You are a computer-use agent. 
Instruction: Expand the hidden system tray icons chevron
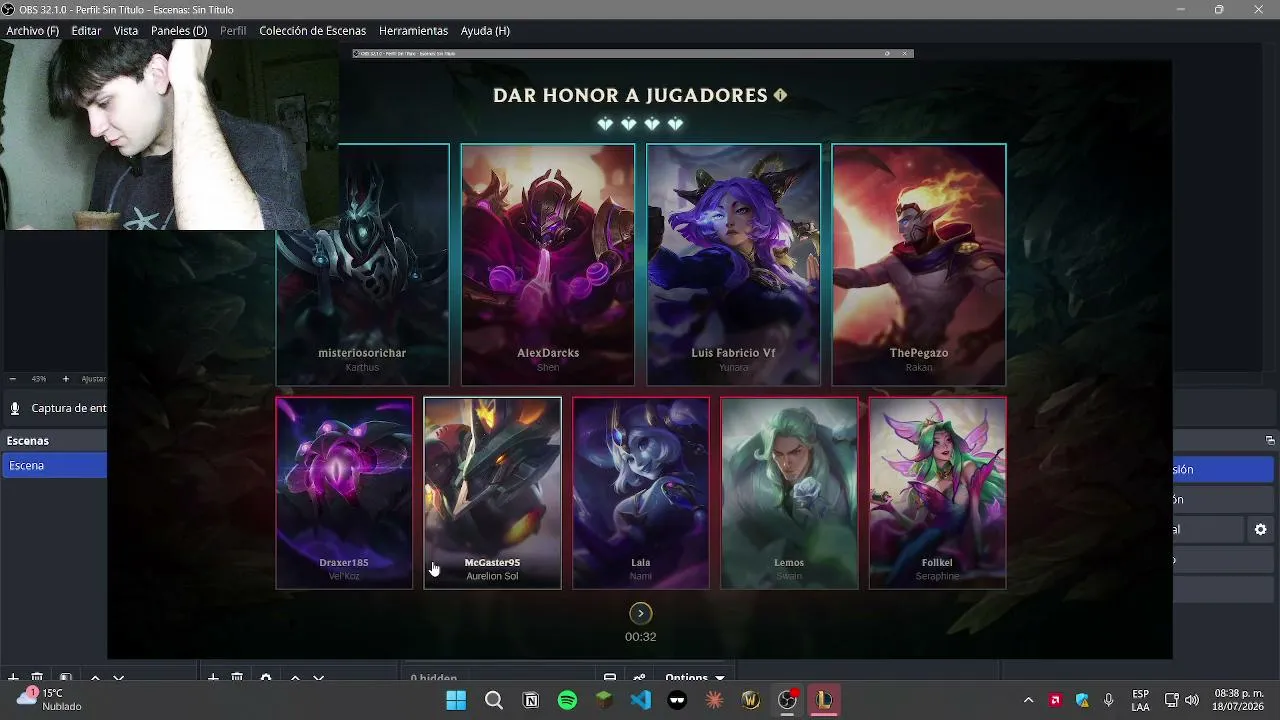tap(1028, 700)
